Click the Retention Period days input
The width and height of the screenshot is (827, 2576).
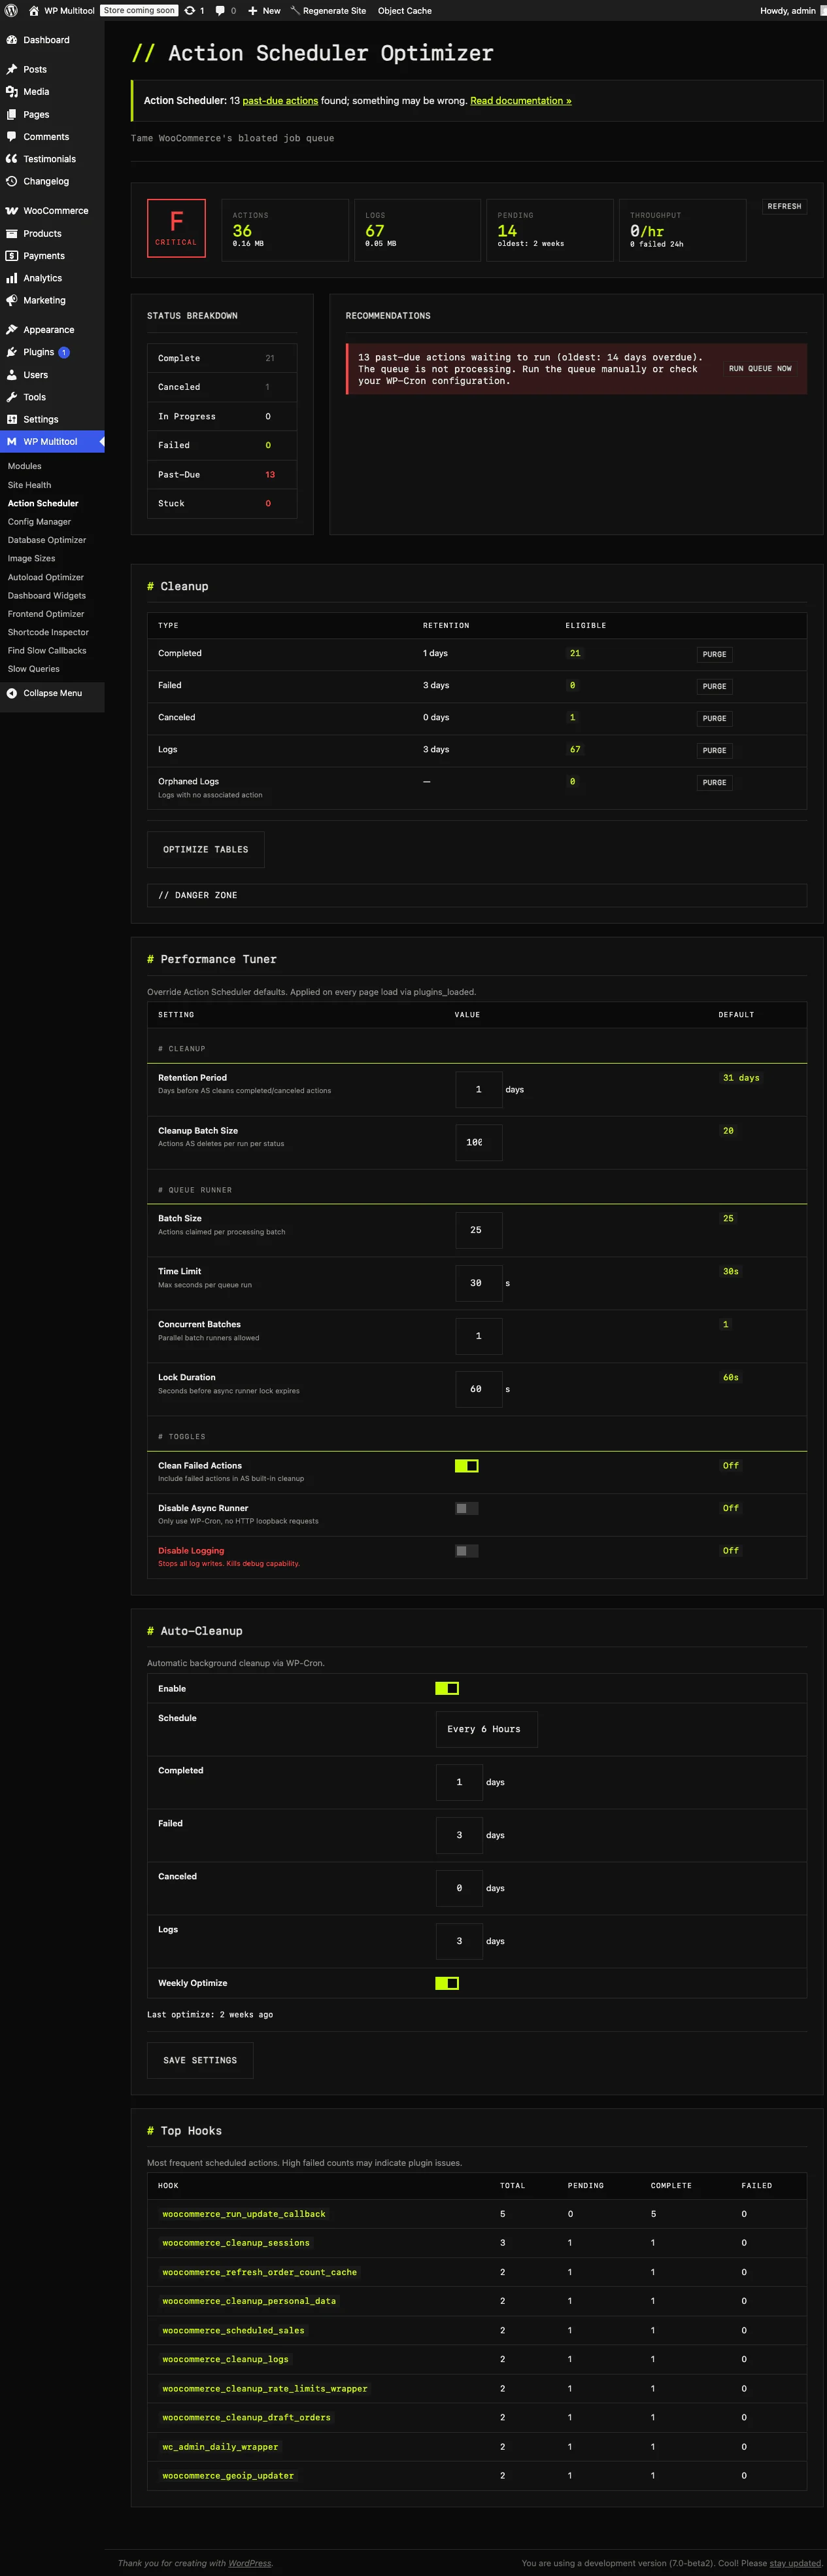pos(479,1089)
